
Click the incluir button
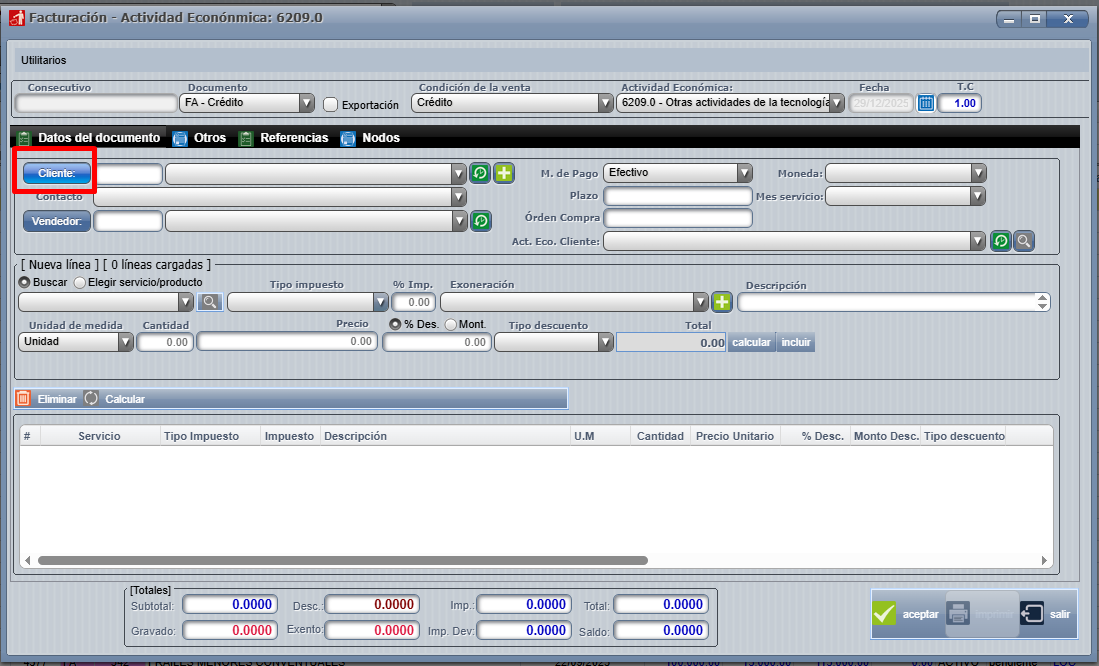796,342
